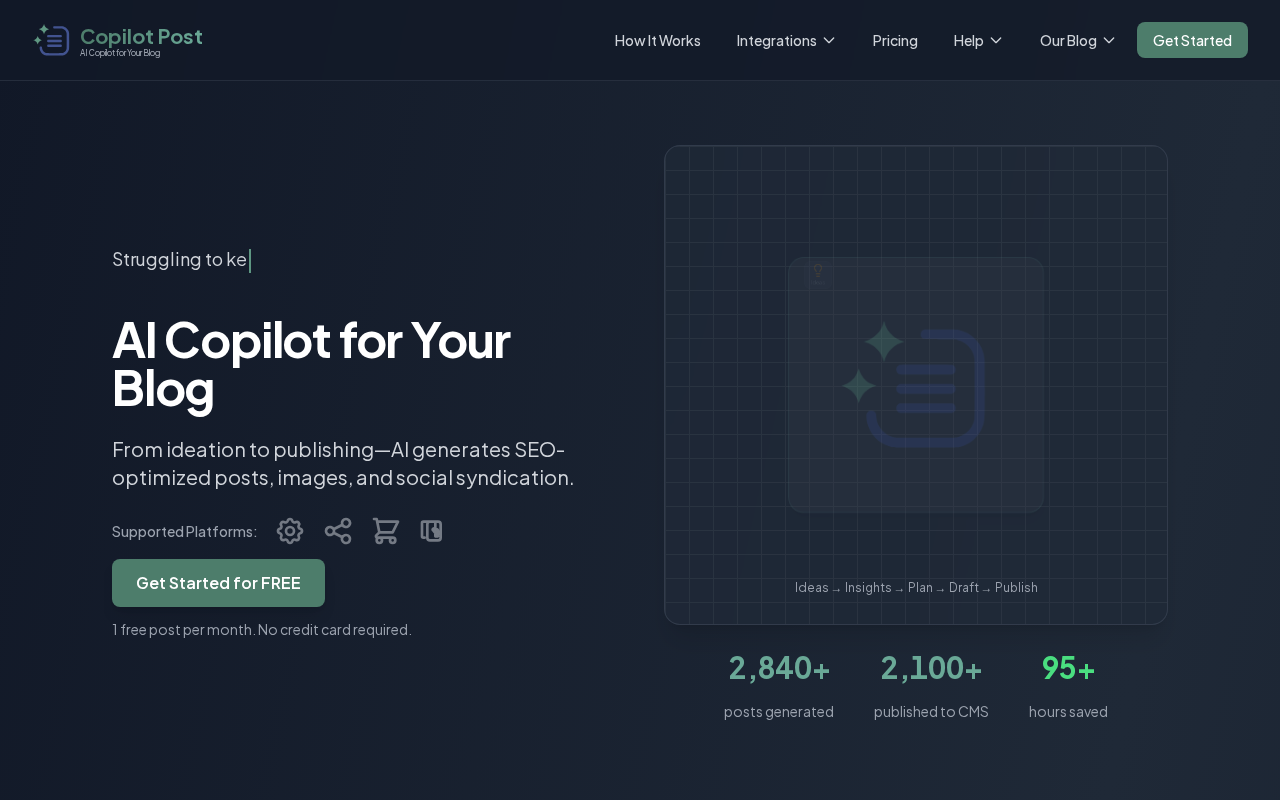Click the 'published to CMS' label

pos(931,711)
